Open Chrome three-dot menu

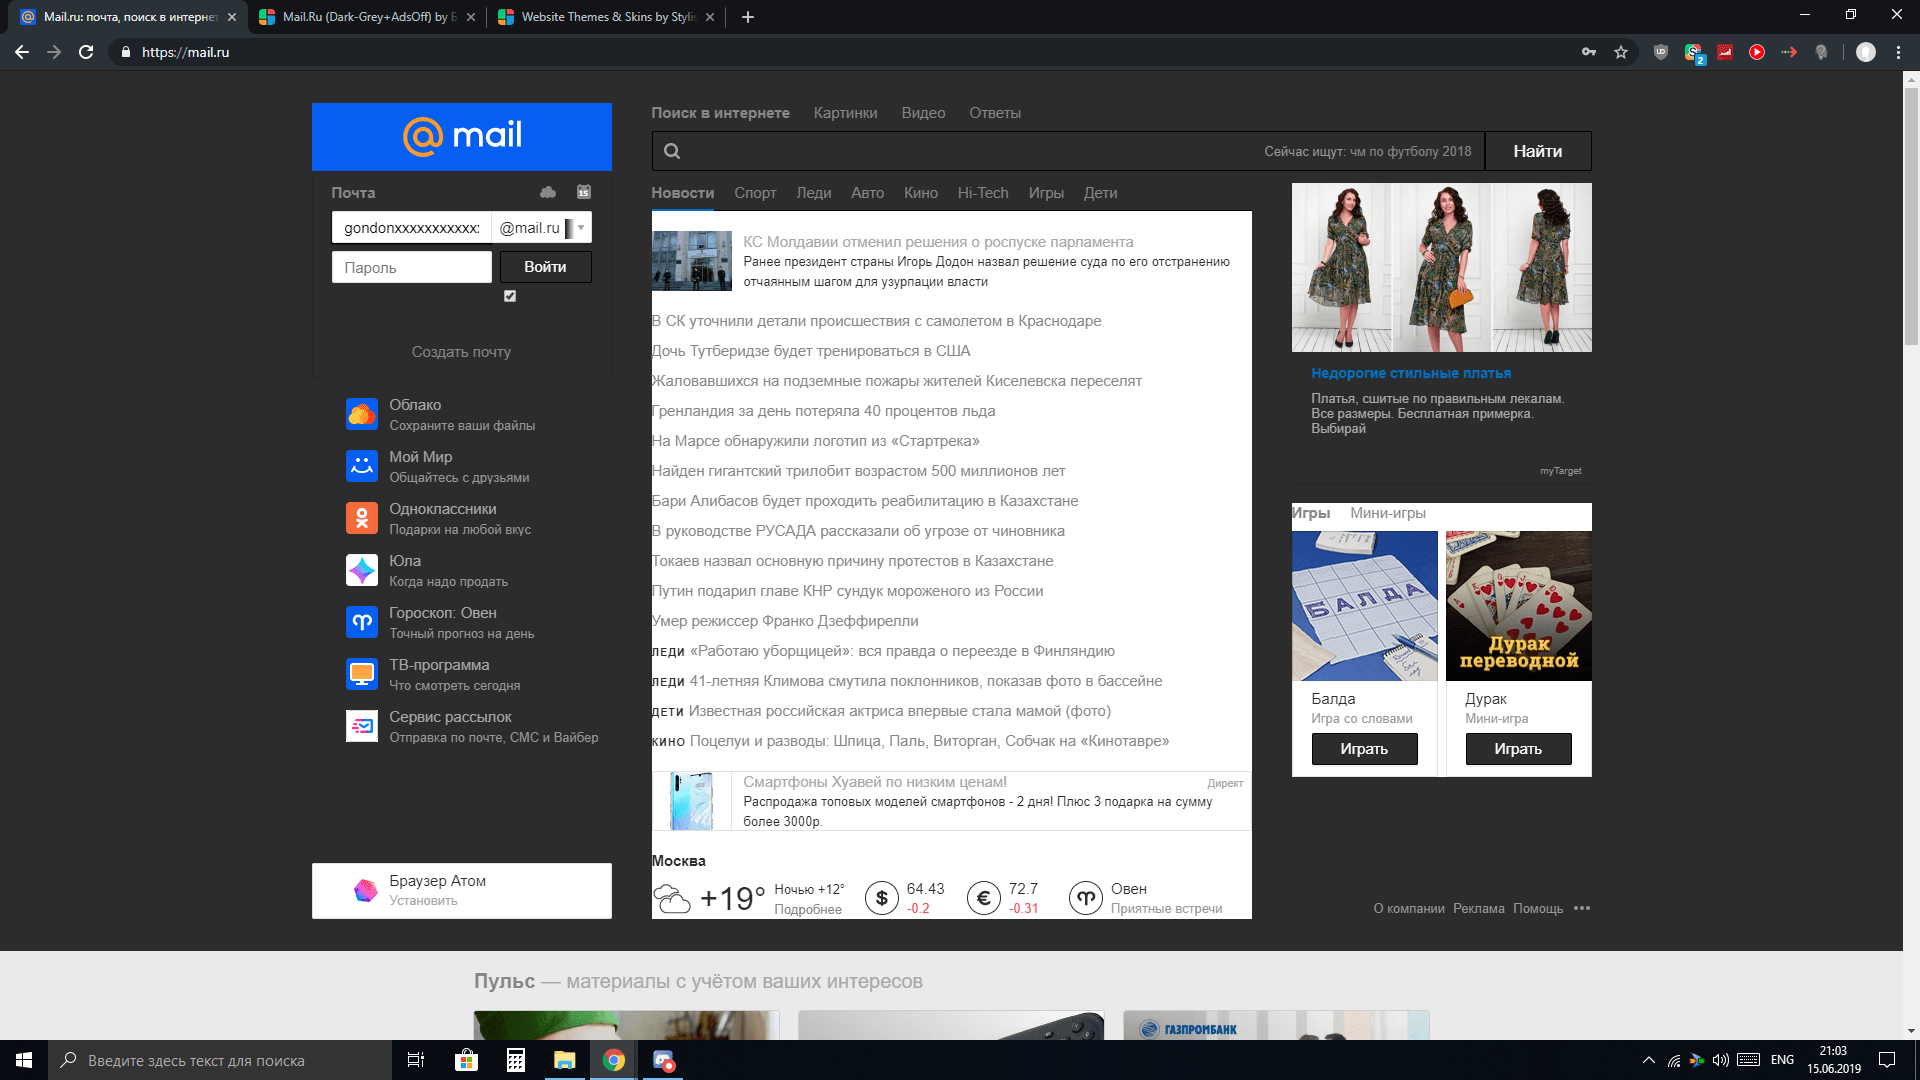[1898, 52]
